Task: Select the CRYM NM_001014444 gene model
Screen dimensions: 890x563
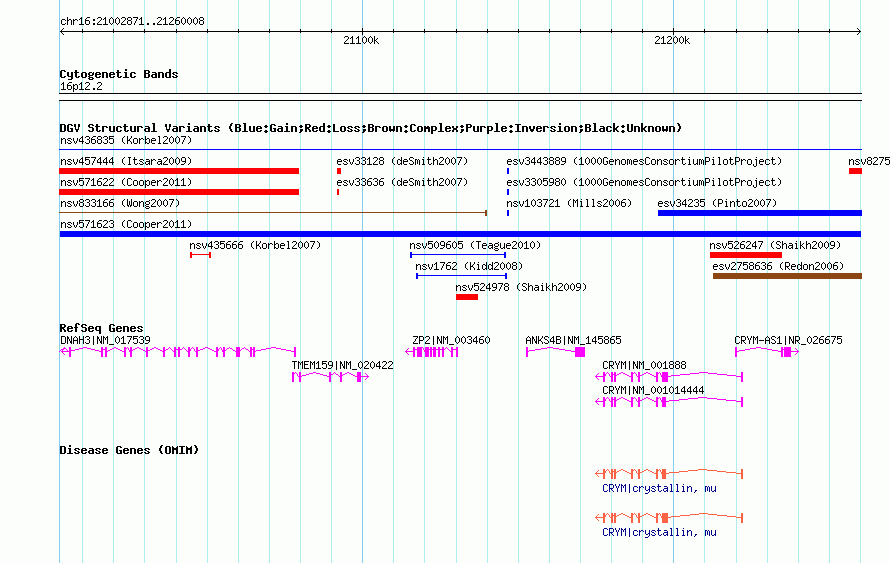Action: [x=669, y=402]
